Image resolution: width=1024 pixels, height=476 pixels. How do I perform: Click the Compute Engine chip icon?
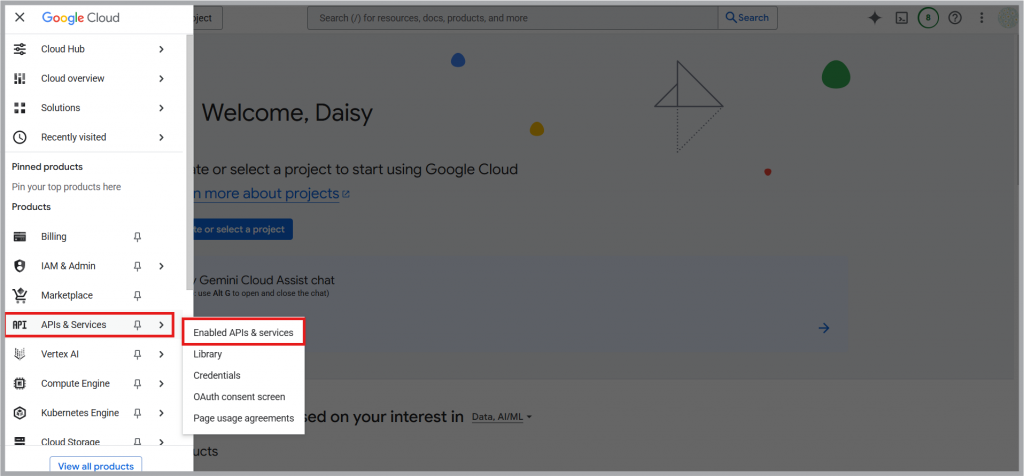[x=20, y=383]
